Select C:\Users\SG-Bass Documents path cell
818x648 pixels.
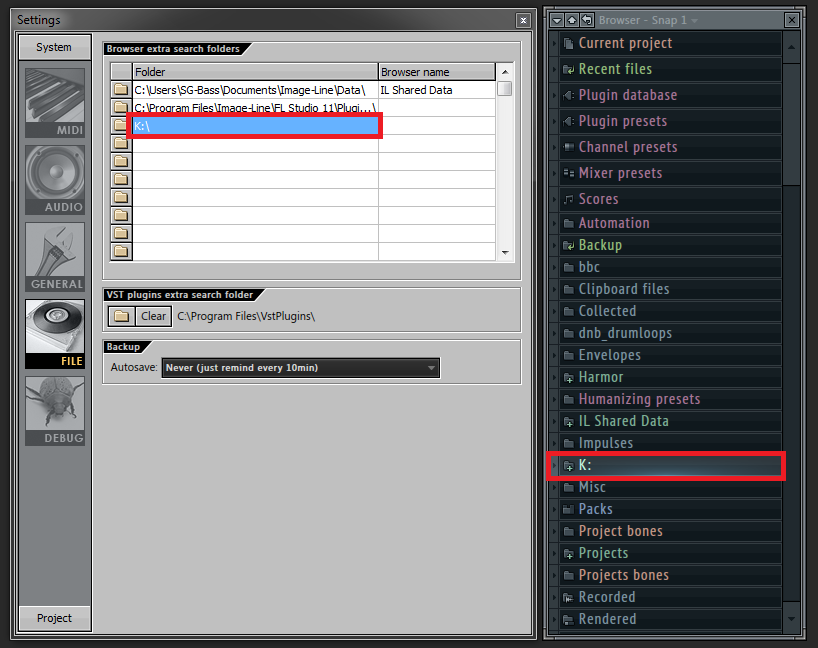tap(256, 90)
